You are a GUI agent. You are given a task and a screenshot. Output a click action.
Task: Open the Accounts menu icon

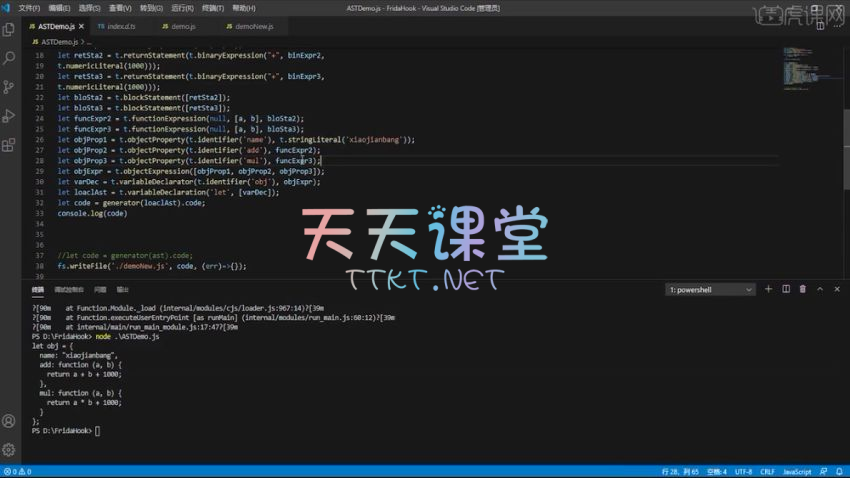9,421
